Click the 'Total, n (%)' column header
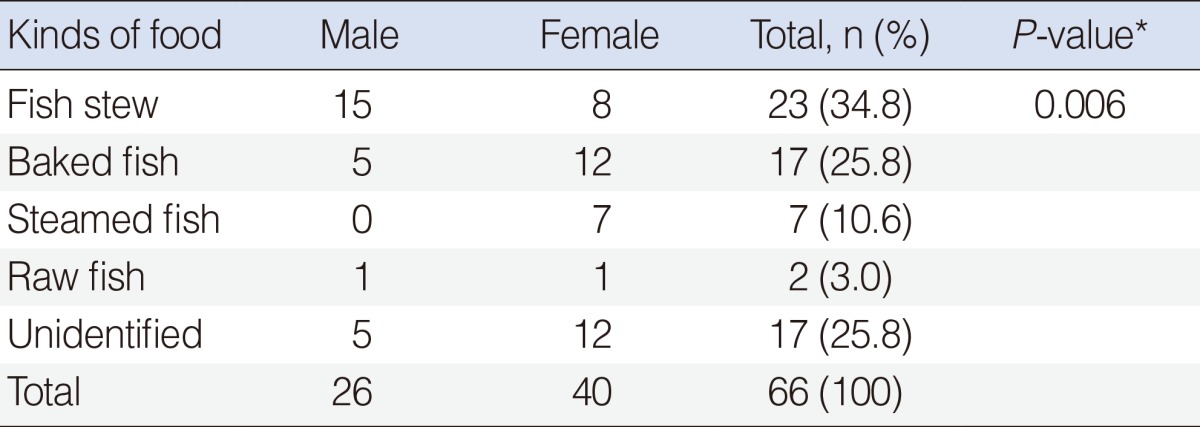This screenshot has height=427, width=1200. click(840, 38)
